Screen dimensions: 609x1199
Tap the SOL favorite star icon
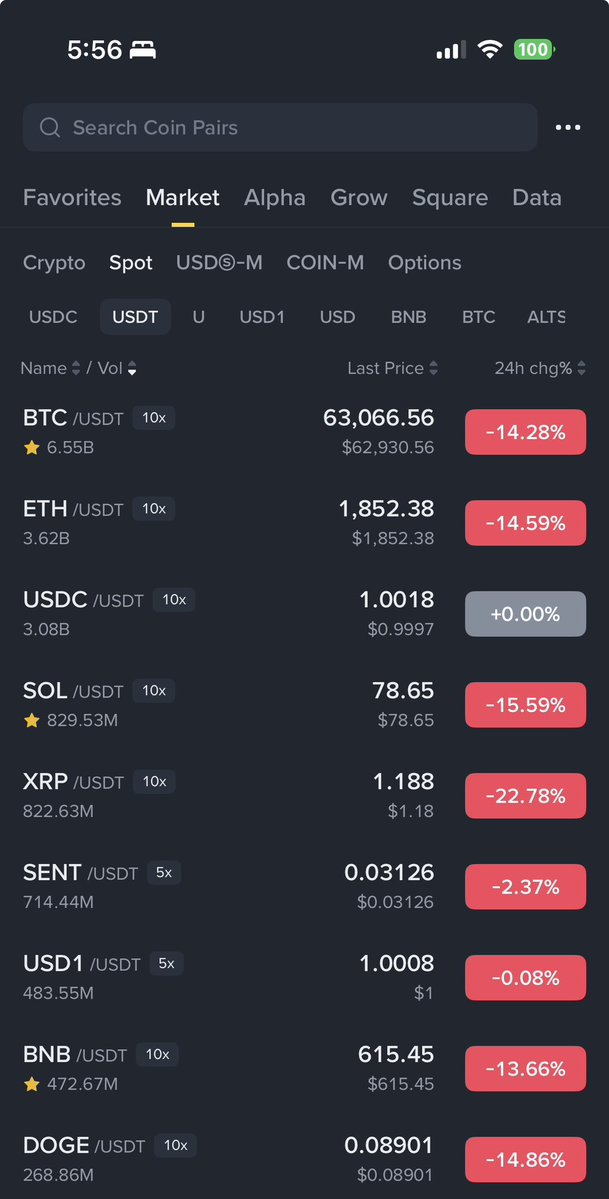31,720
